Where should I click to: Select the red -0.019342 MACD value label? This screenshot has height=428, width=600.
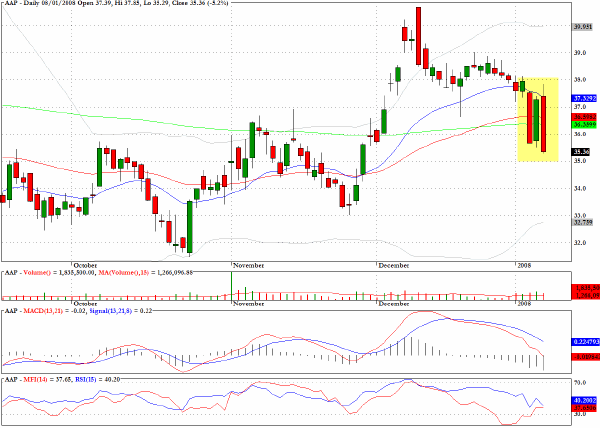(x=585, y=357)
